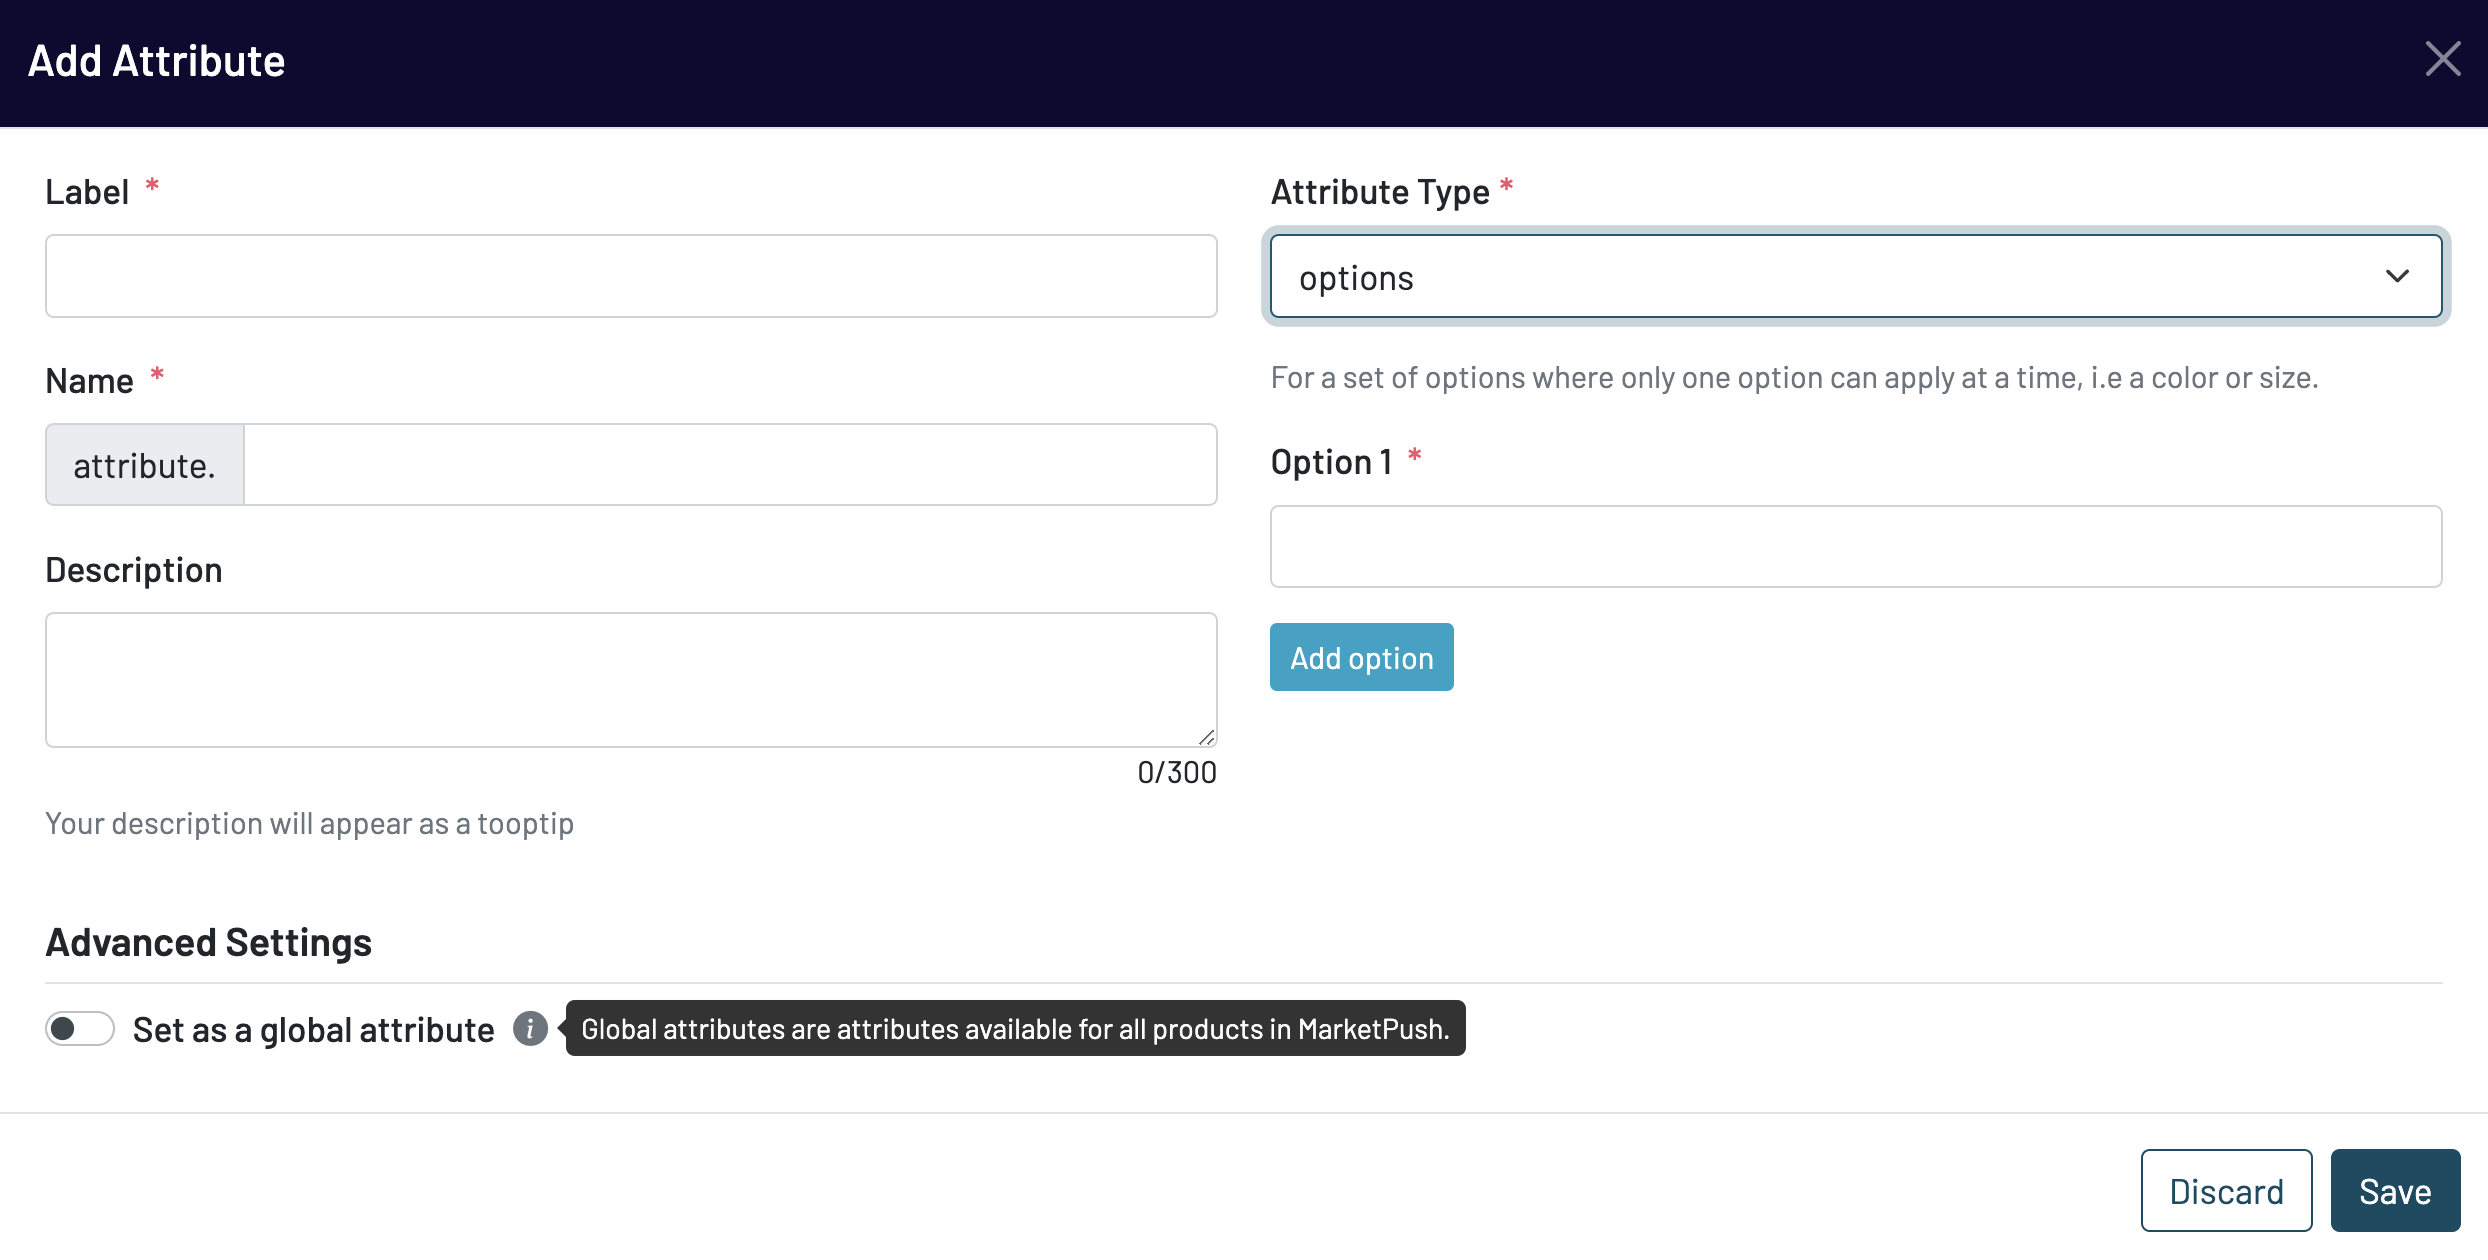Click the Attribute Type field label

1380,192
